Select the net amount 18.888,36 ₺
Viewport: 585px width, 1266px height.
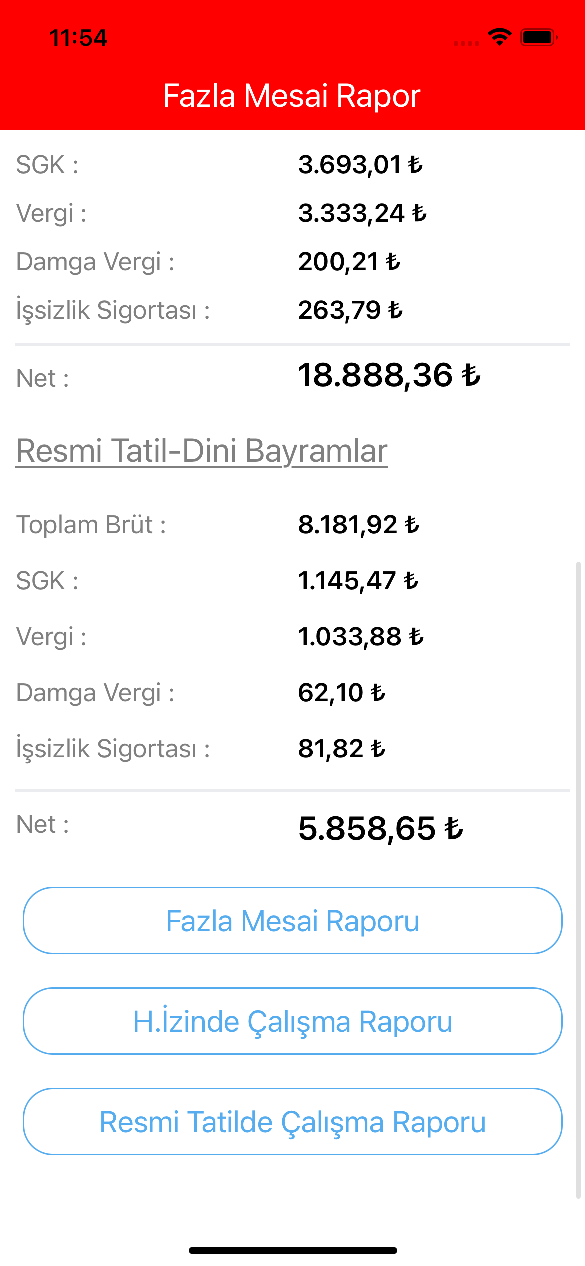click(389, 375)
